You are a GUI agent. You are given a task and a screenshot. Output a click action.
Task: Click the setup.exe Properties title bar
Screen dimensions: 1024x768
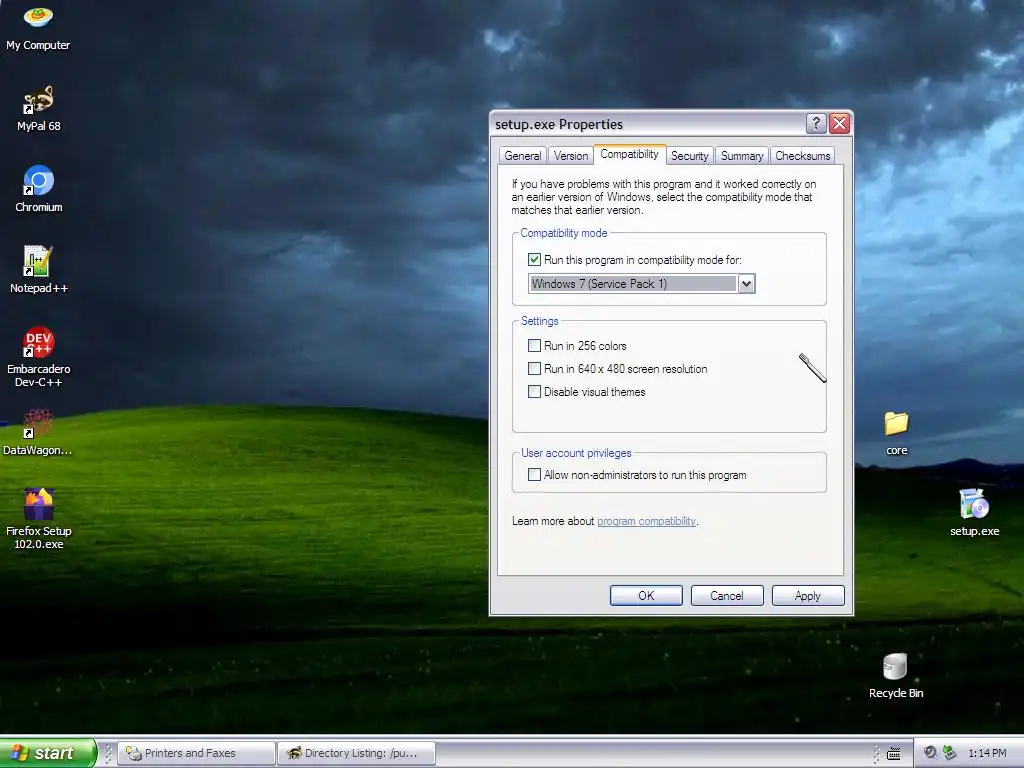pyautogui.click(x=647, y=124)
